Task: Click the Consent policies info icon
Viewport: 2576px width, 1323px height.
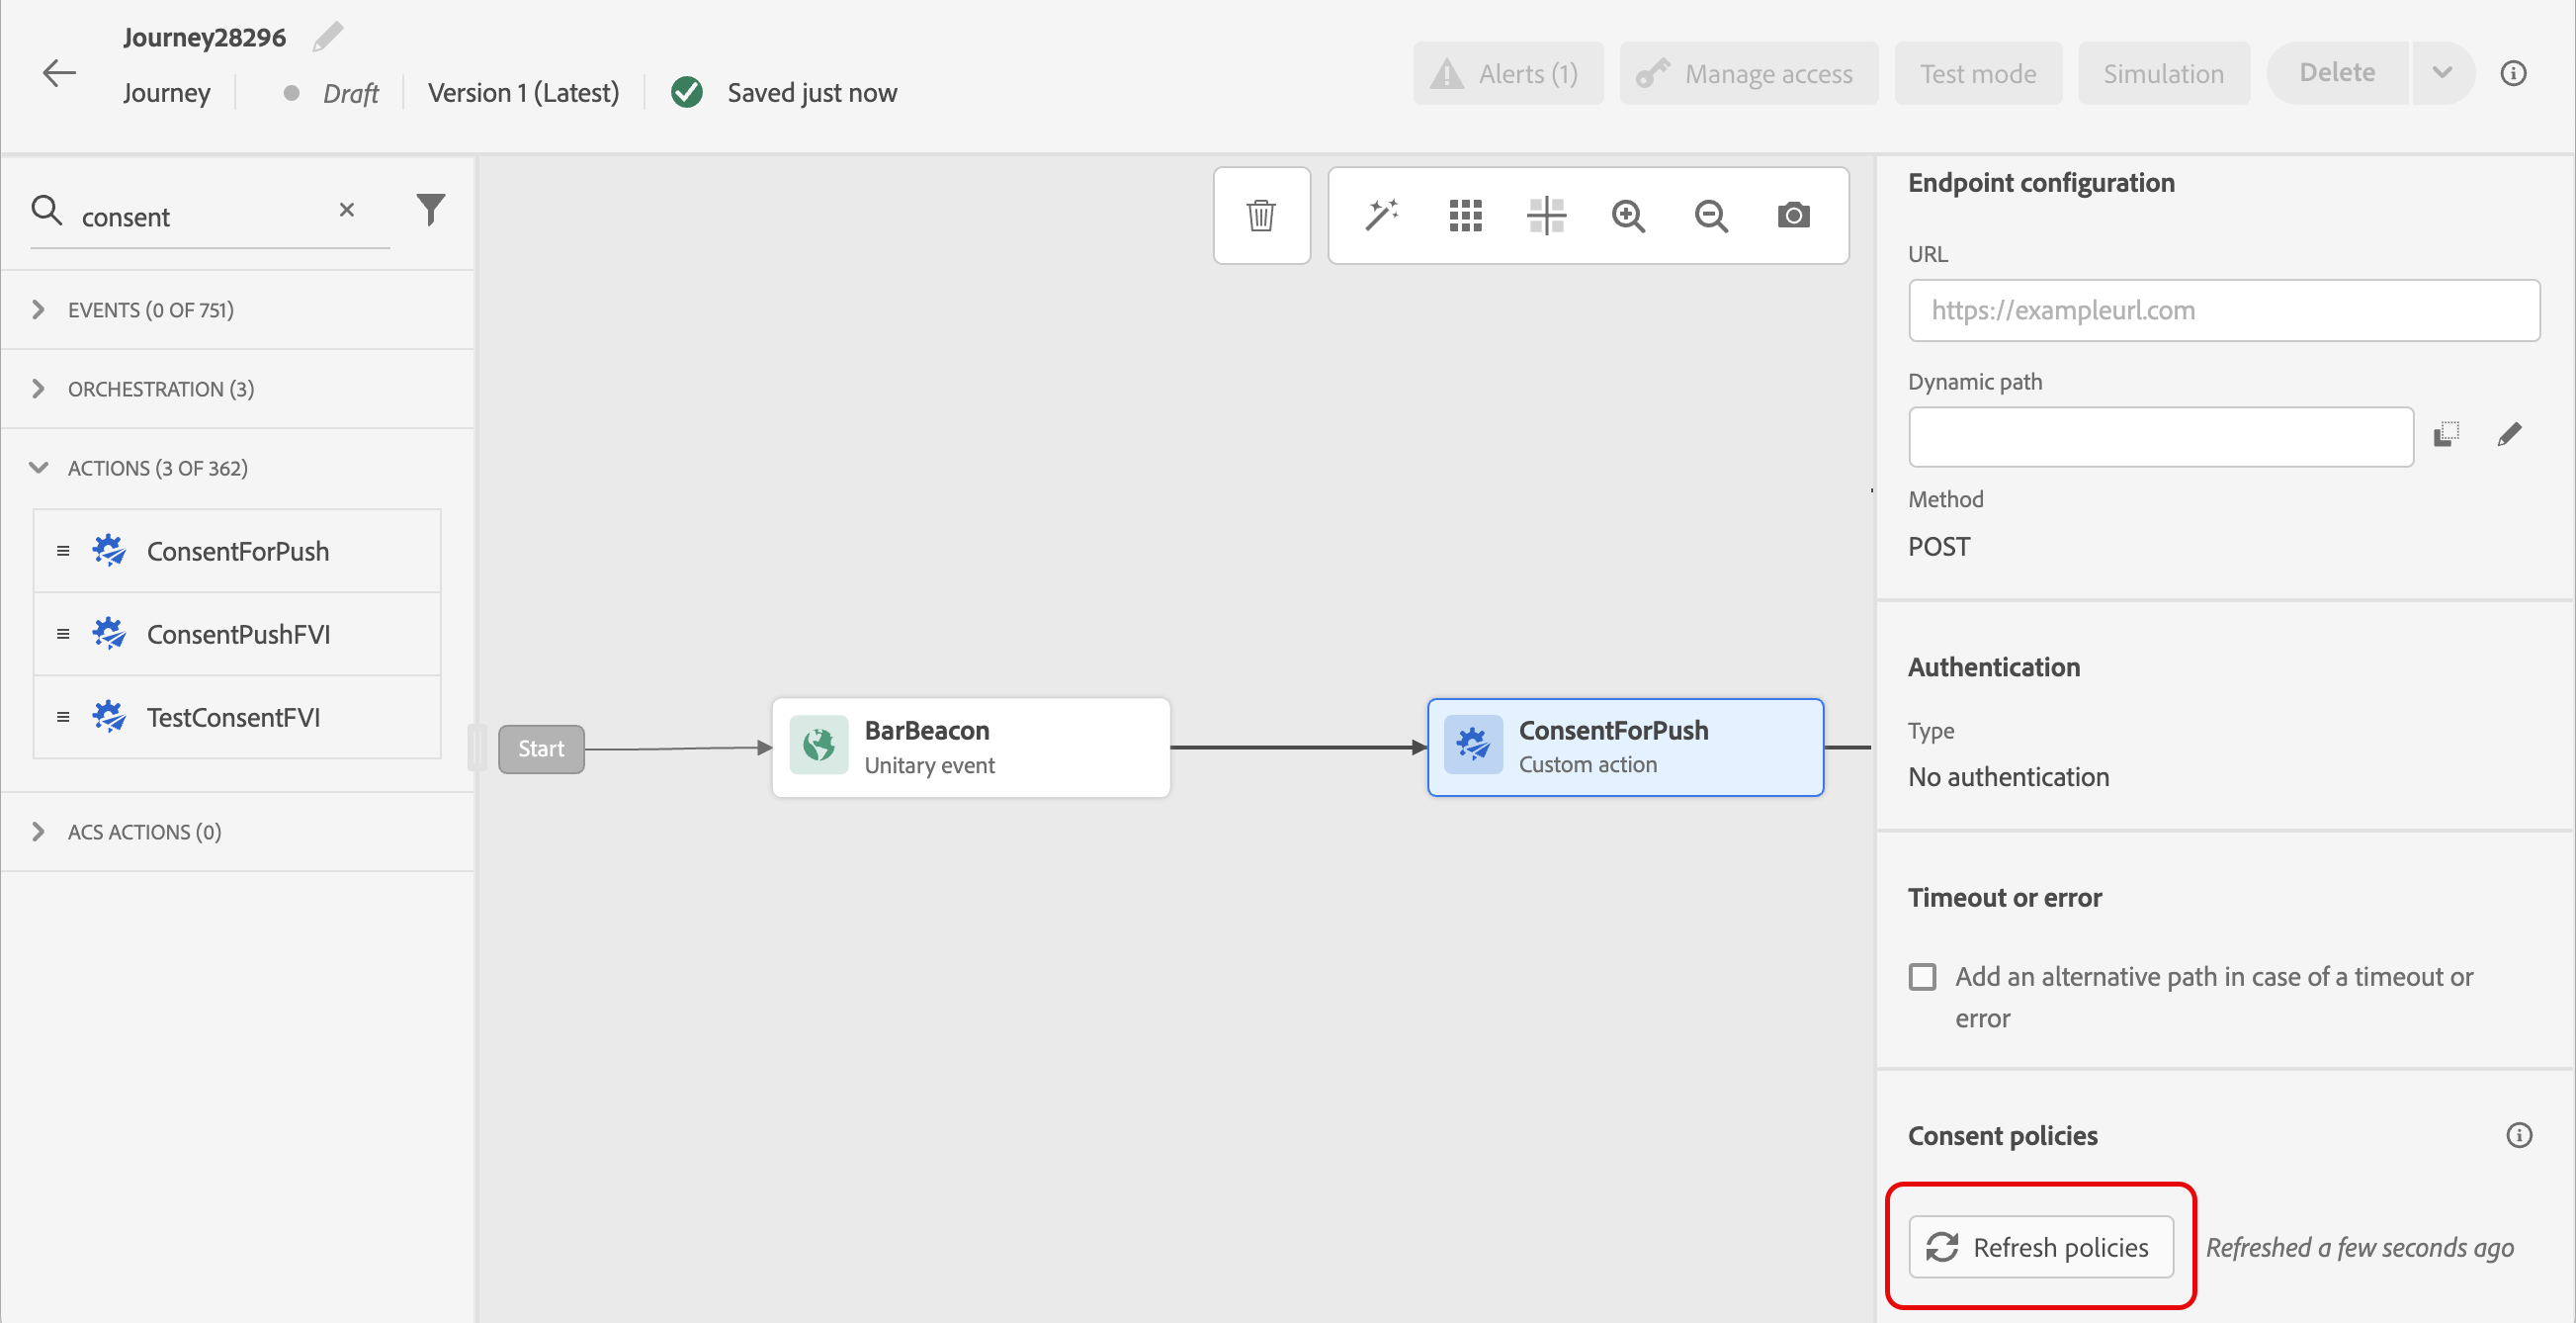Action: (2518, 1135)
